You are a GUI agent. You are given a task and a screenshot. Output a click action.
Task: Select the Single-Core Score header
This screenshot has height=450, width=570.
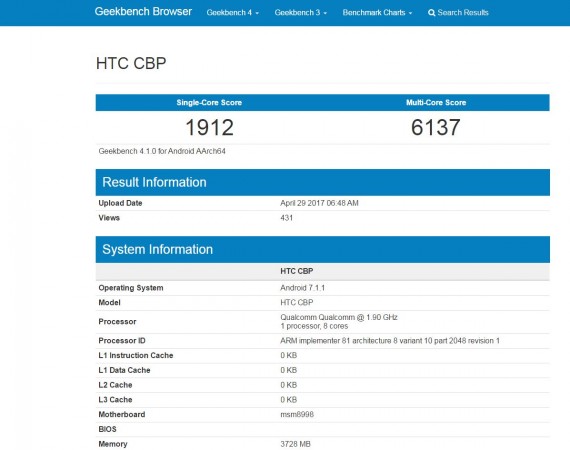[209, 103]
